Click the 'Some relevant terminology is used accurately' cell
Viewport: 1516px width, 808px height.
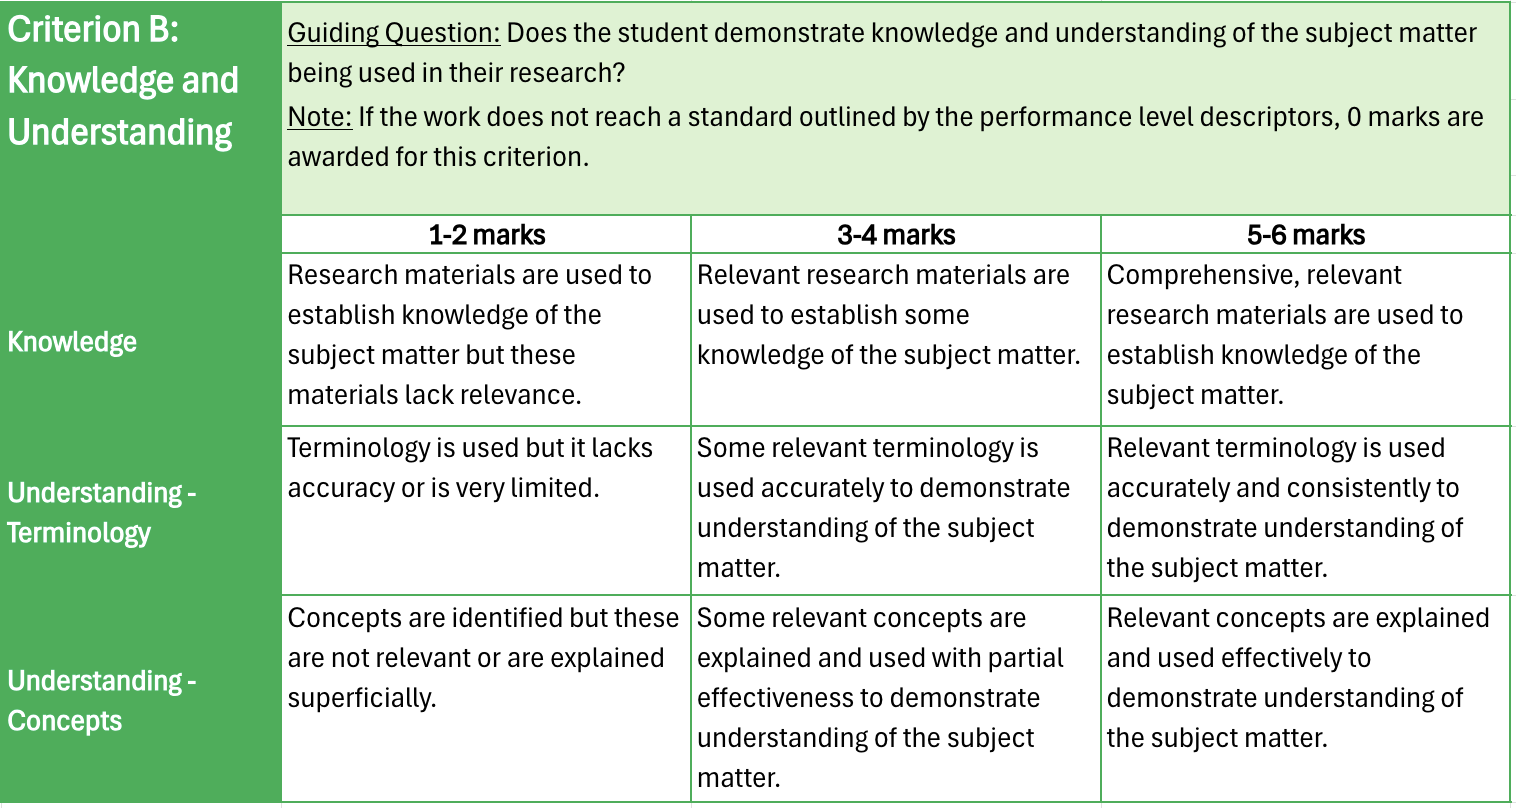tap(883, 508)
